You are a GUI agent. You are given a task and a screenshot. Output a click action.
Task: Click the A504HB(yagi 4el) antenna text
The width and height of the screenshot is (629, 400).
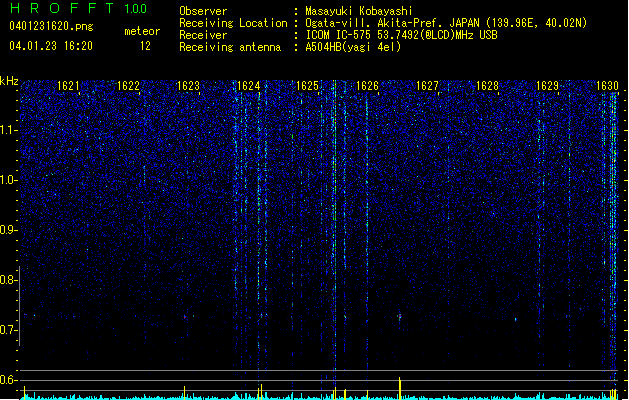tap(353, 47)
